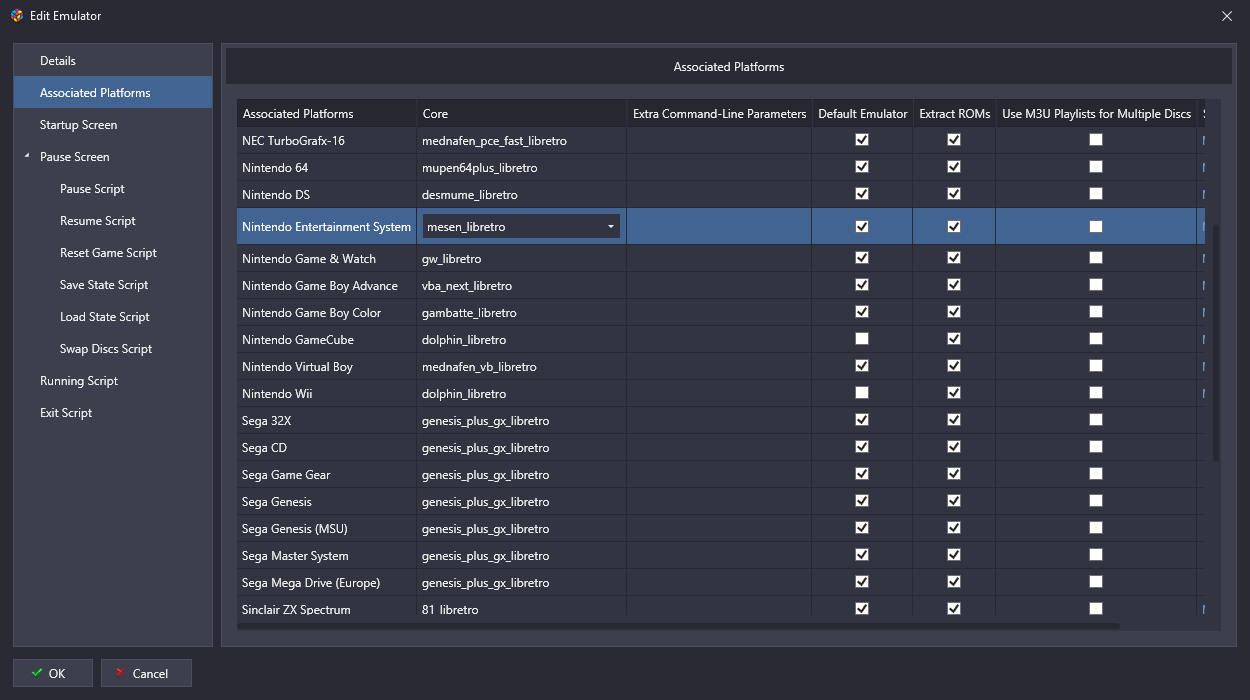Enable M3U Playlists for Sega CD
The height and width of the screenshot is (700, 1250).
(x=1096, y=447)
